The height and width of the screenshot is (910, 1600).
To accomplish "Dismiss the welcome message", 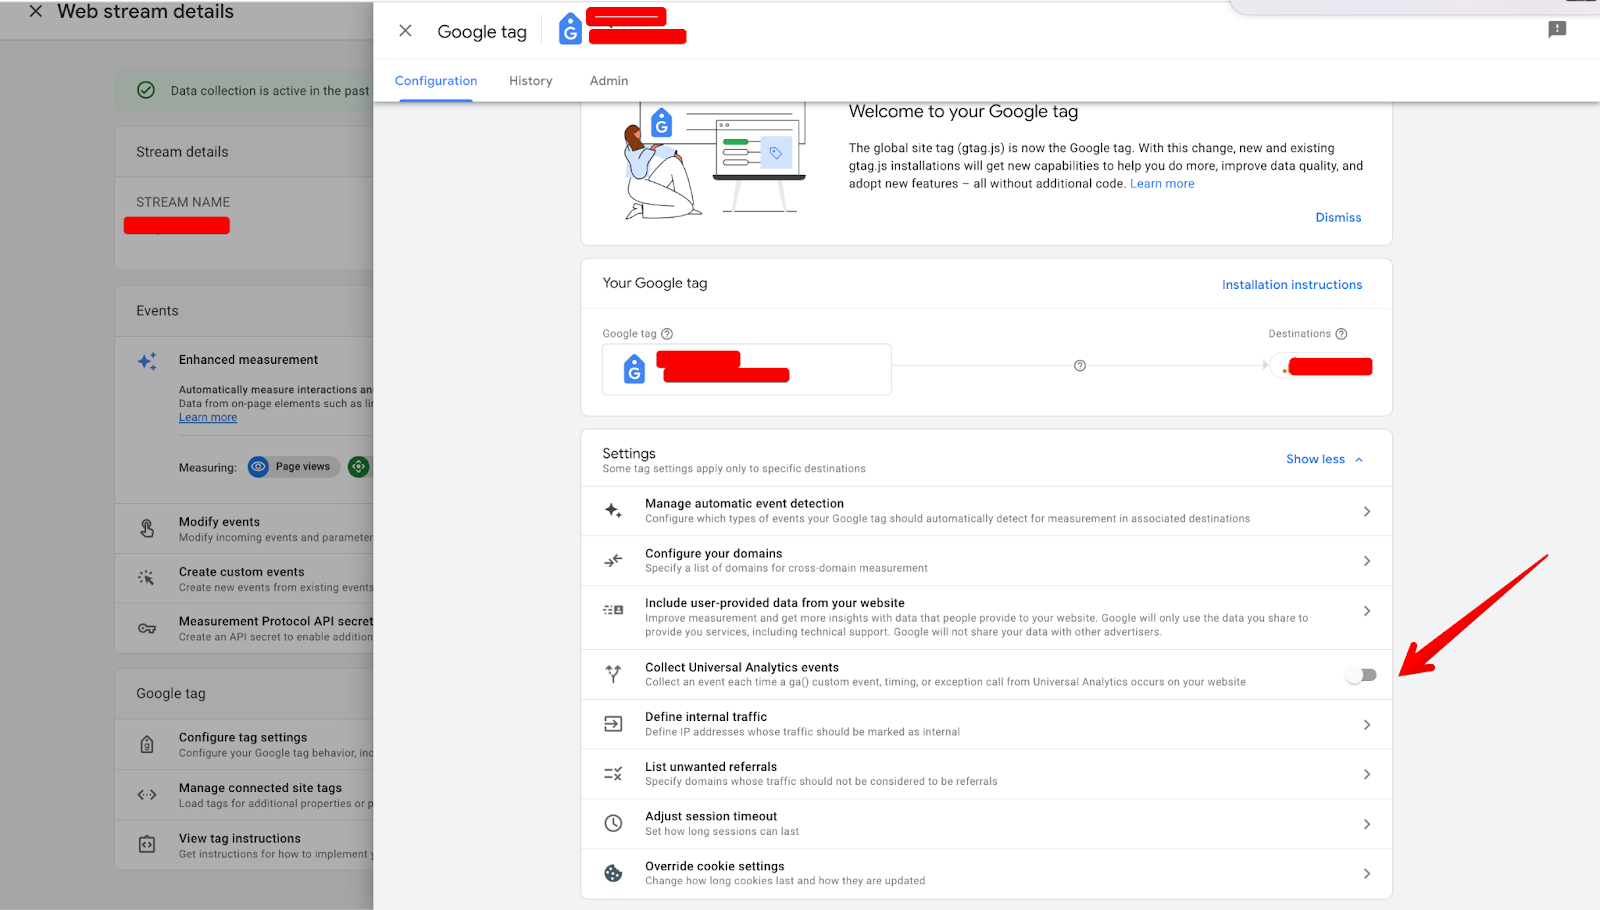I will 1338,218.
